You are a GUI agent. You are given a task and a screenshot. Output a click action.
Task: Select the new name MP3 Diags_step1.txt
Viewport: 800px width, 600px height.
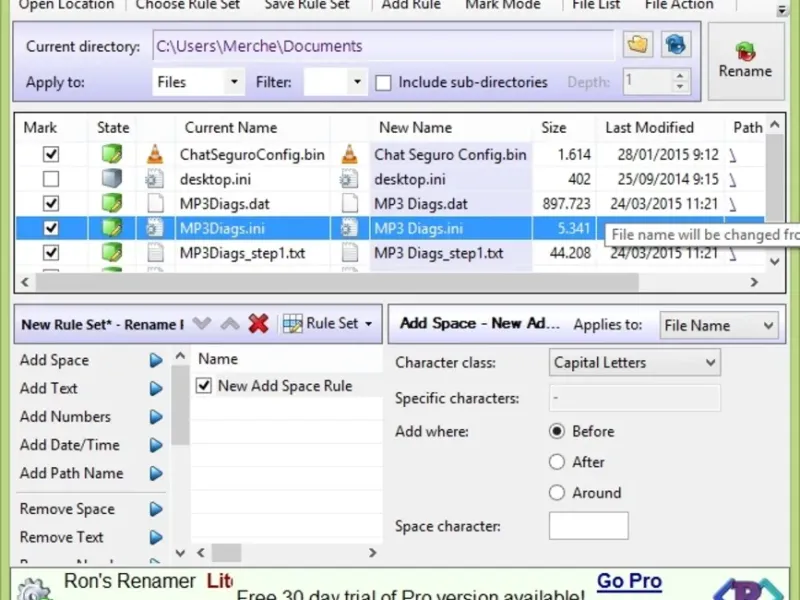click(x=439, y=253)
